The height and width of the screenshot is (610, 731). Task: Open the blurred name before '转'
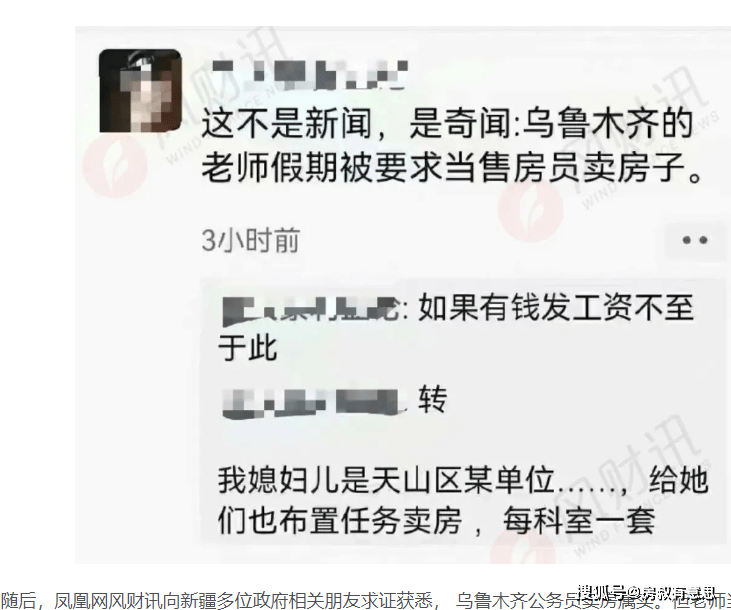[312, 402]
